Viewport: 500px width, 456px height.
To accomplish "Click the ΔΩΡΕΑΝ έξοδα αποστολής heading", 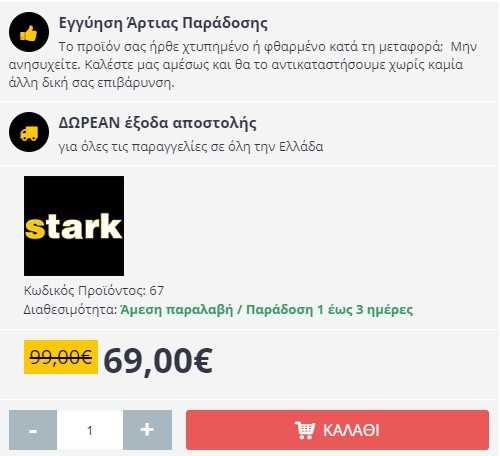I will click(158, 123).
